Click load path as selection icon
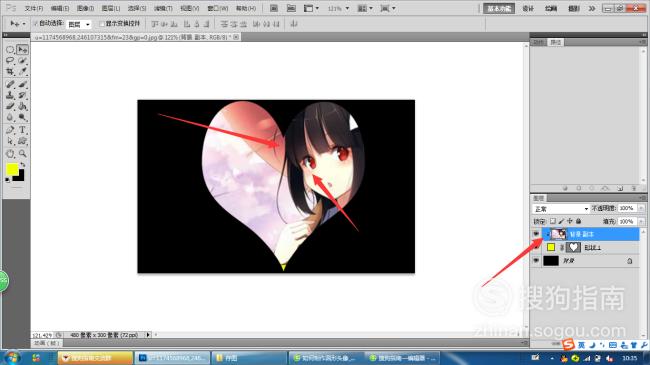This screenshot has width=650, height=365. click(592, 188)
